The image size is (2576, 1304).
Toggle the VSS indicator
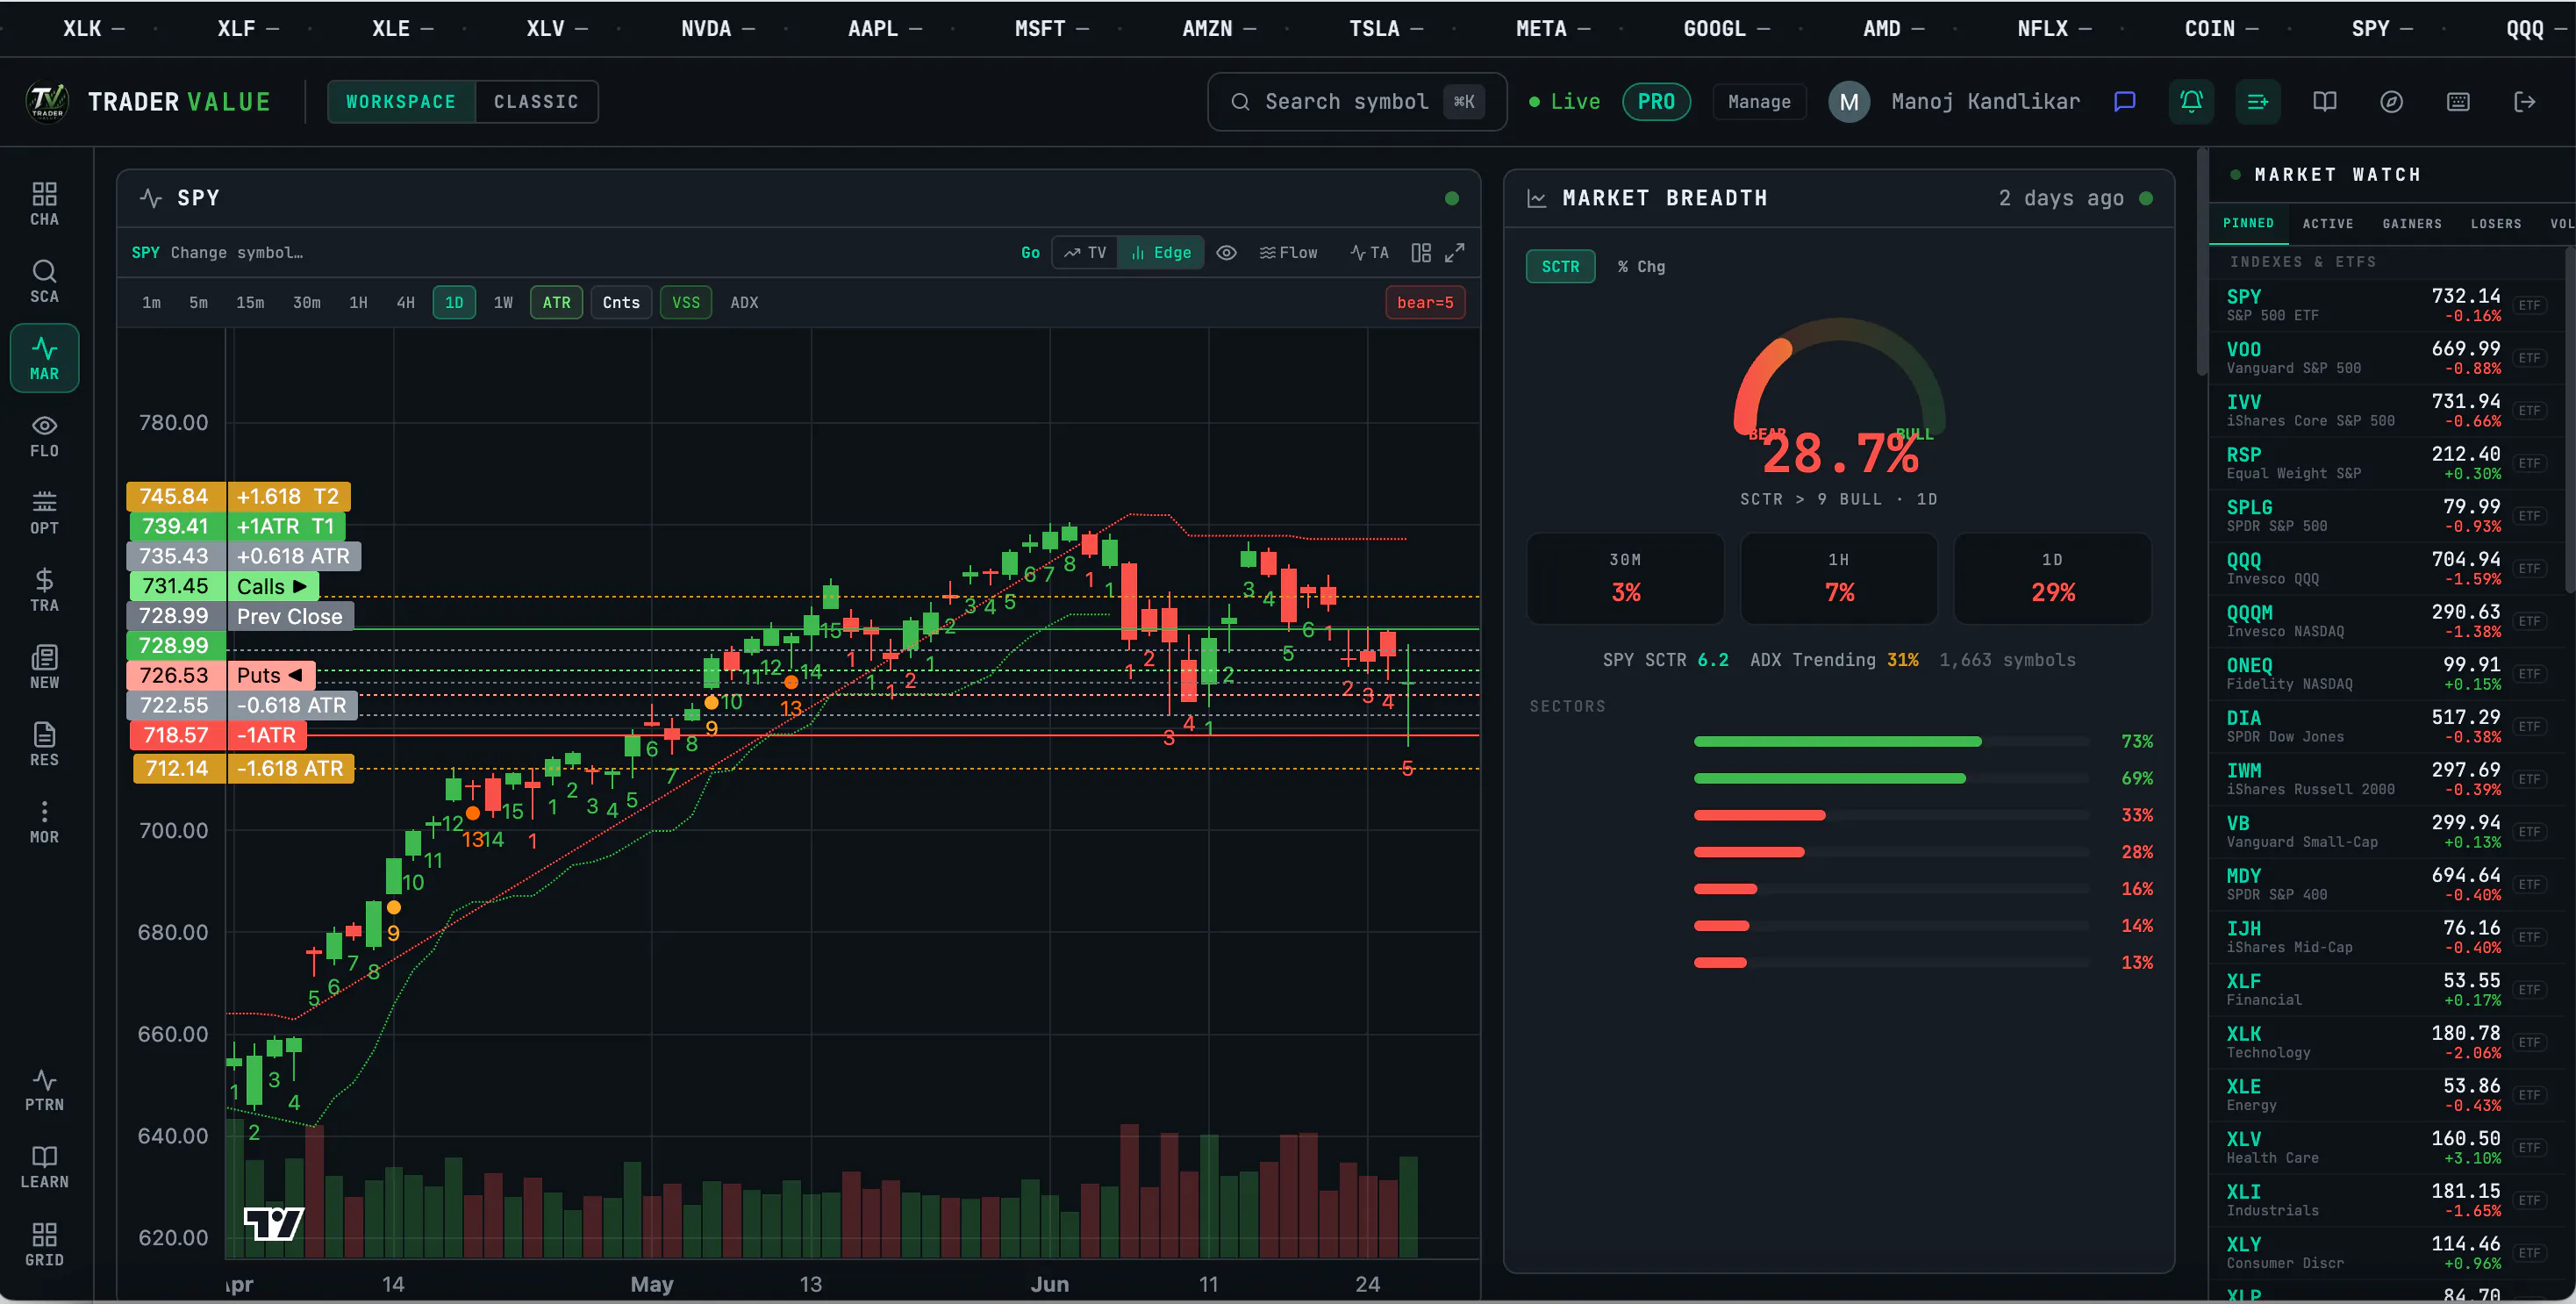coord(686,302)
